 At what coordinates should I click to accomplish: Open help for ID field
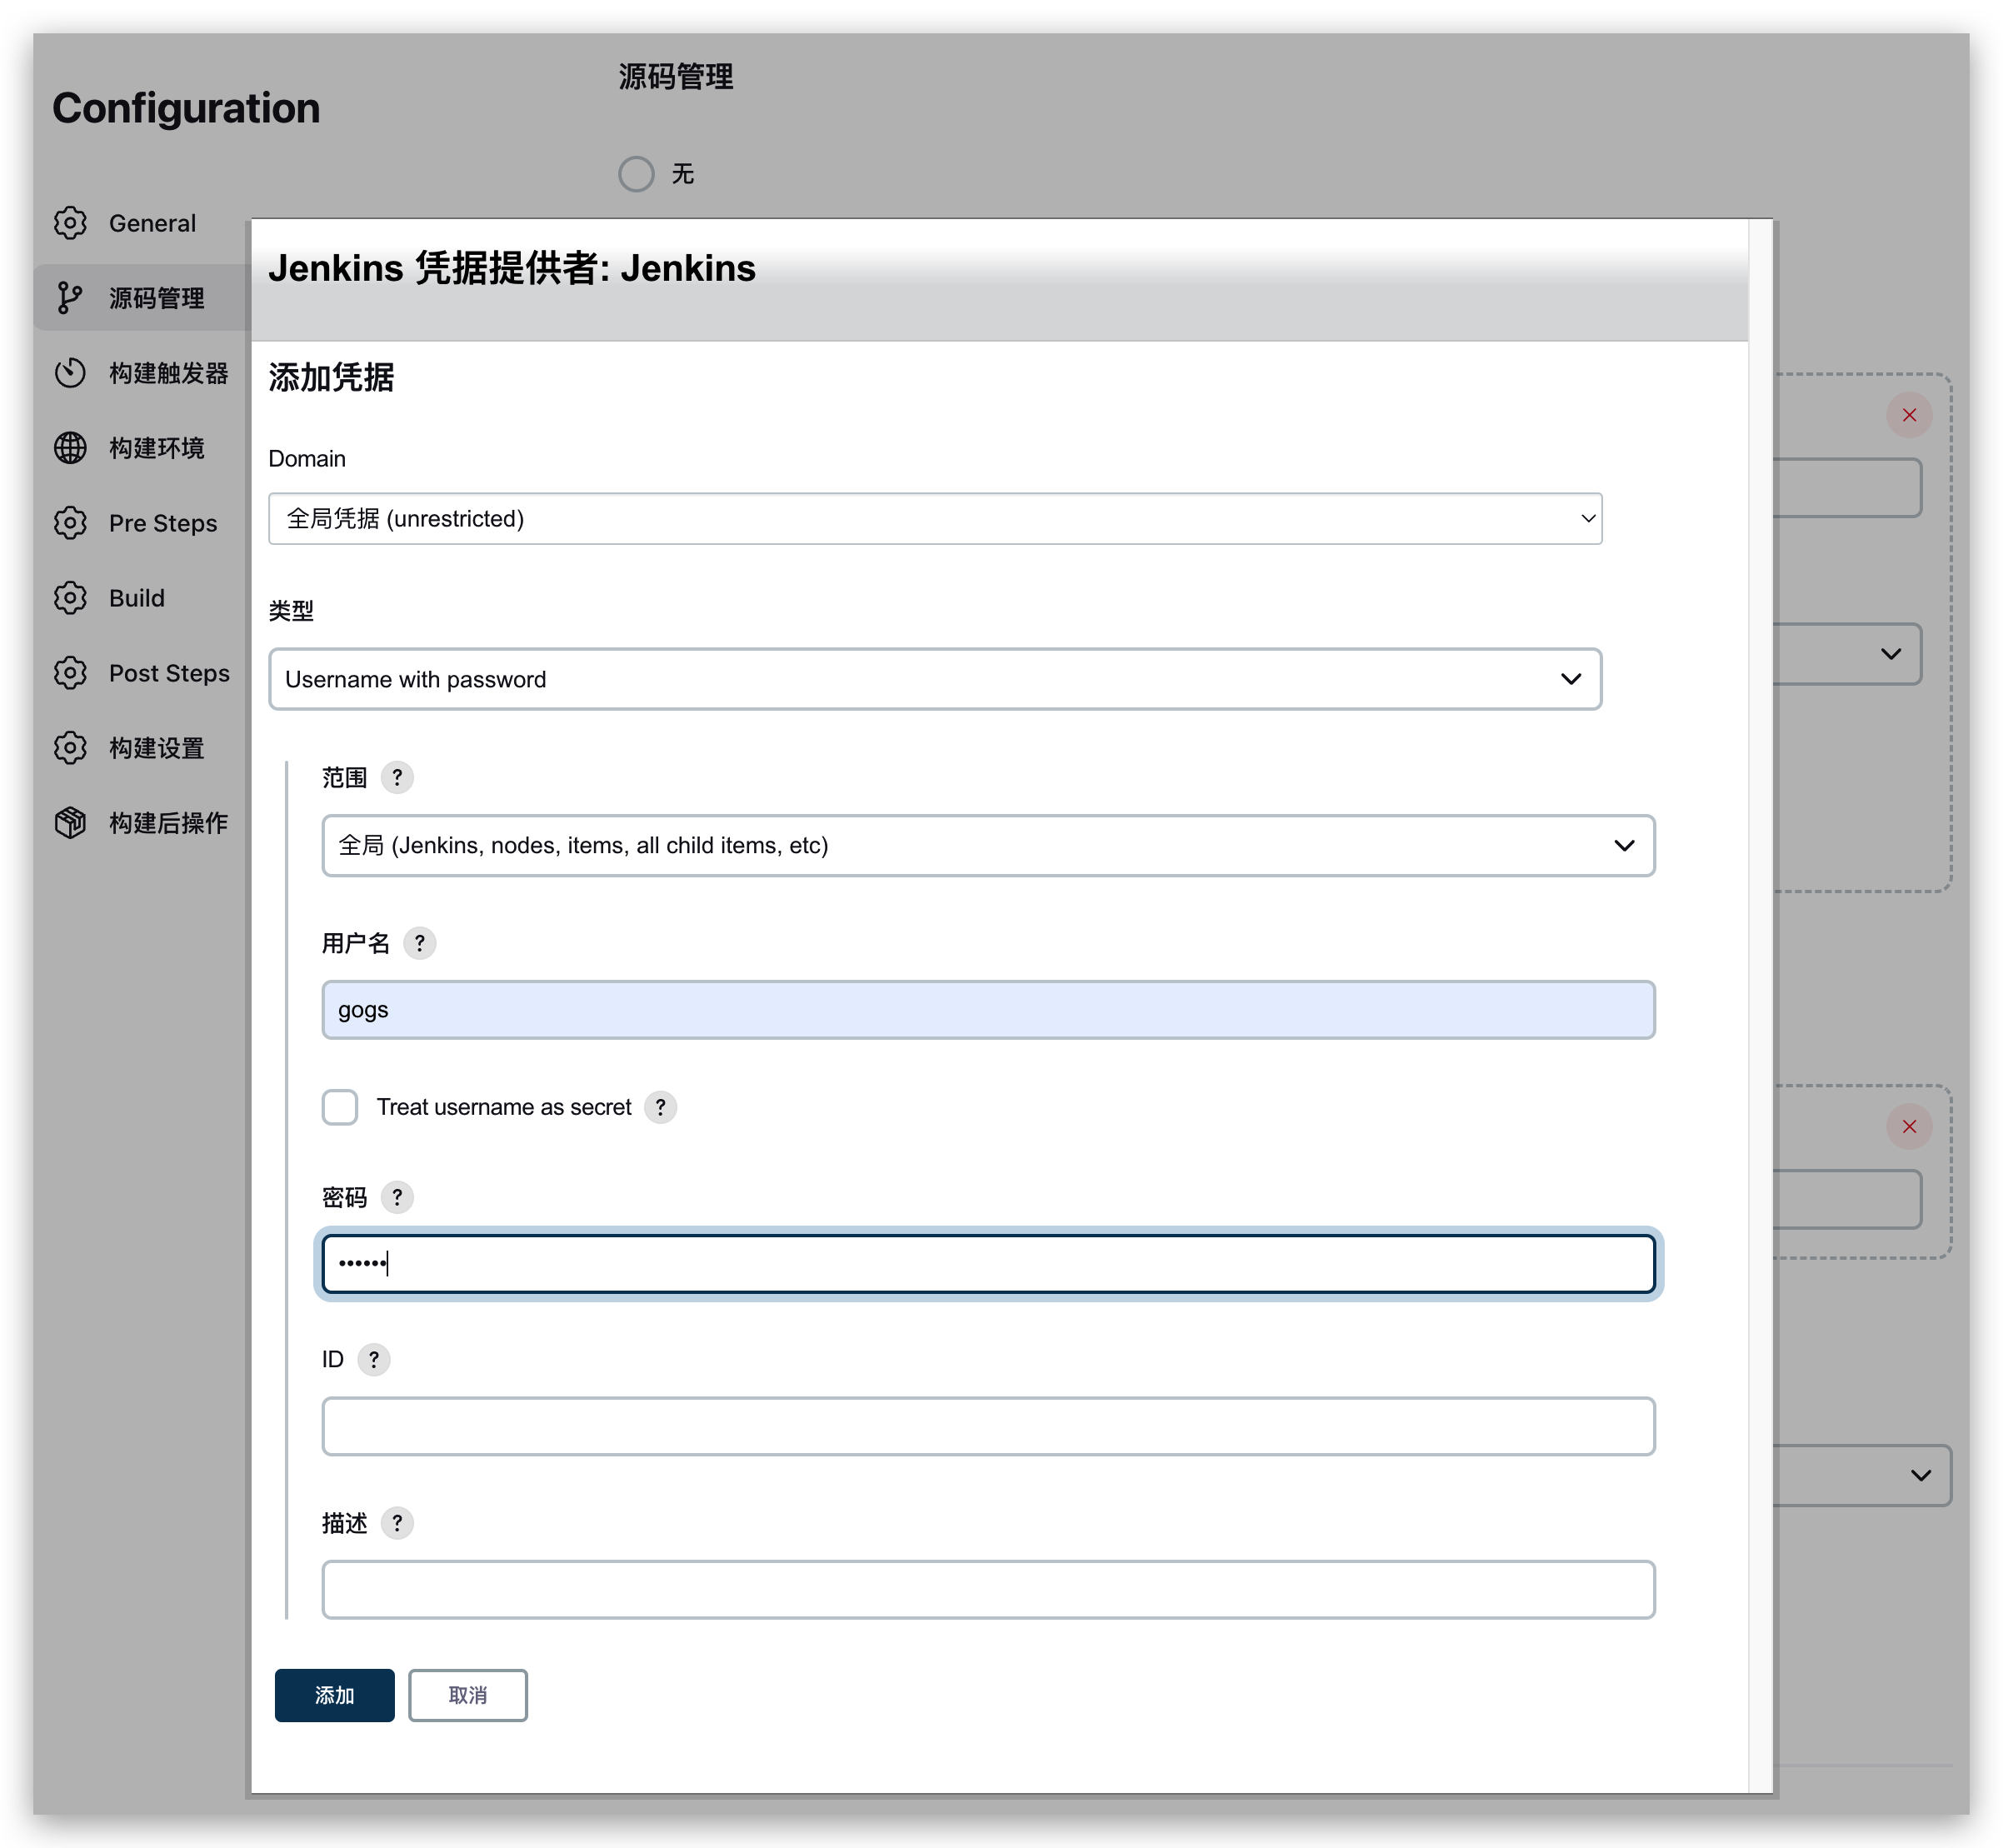[x=374, y=1359]
